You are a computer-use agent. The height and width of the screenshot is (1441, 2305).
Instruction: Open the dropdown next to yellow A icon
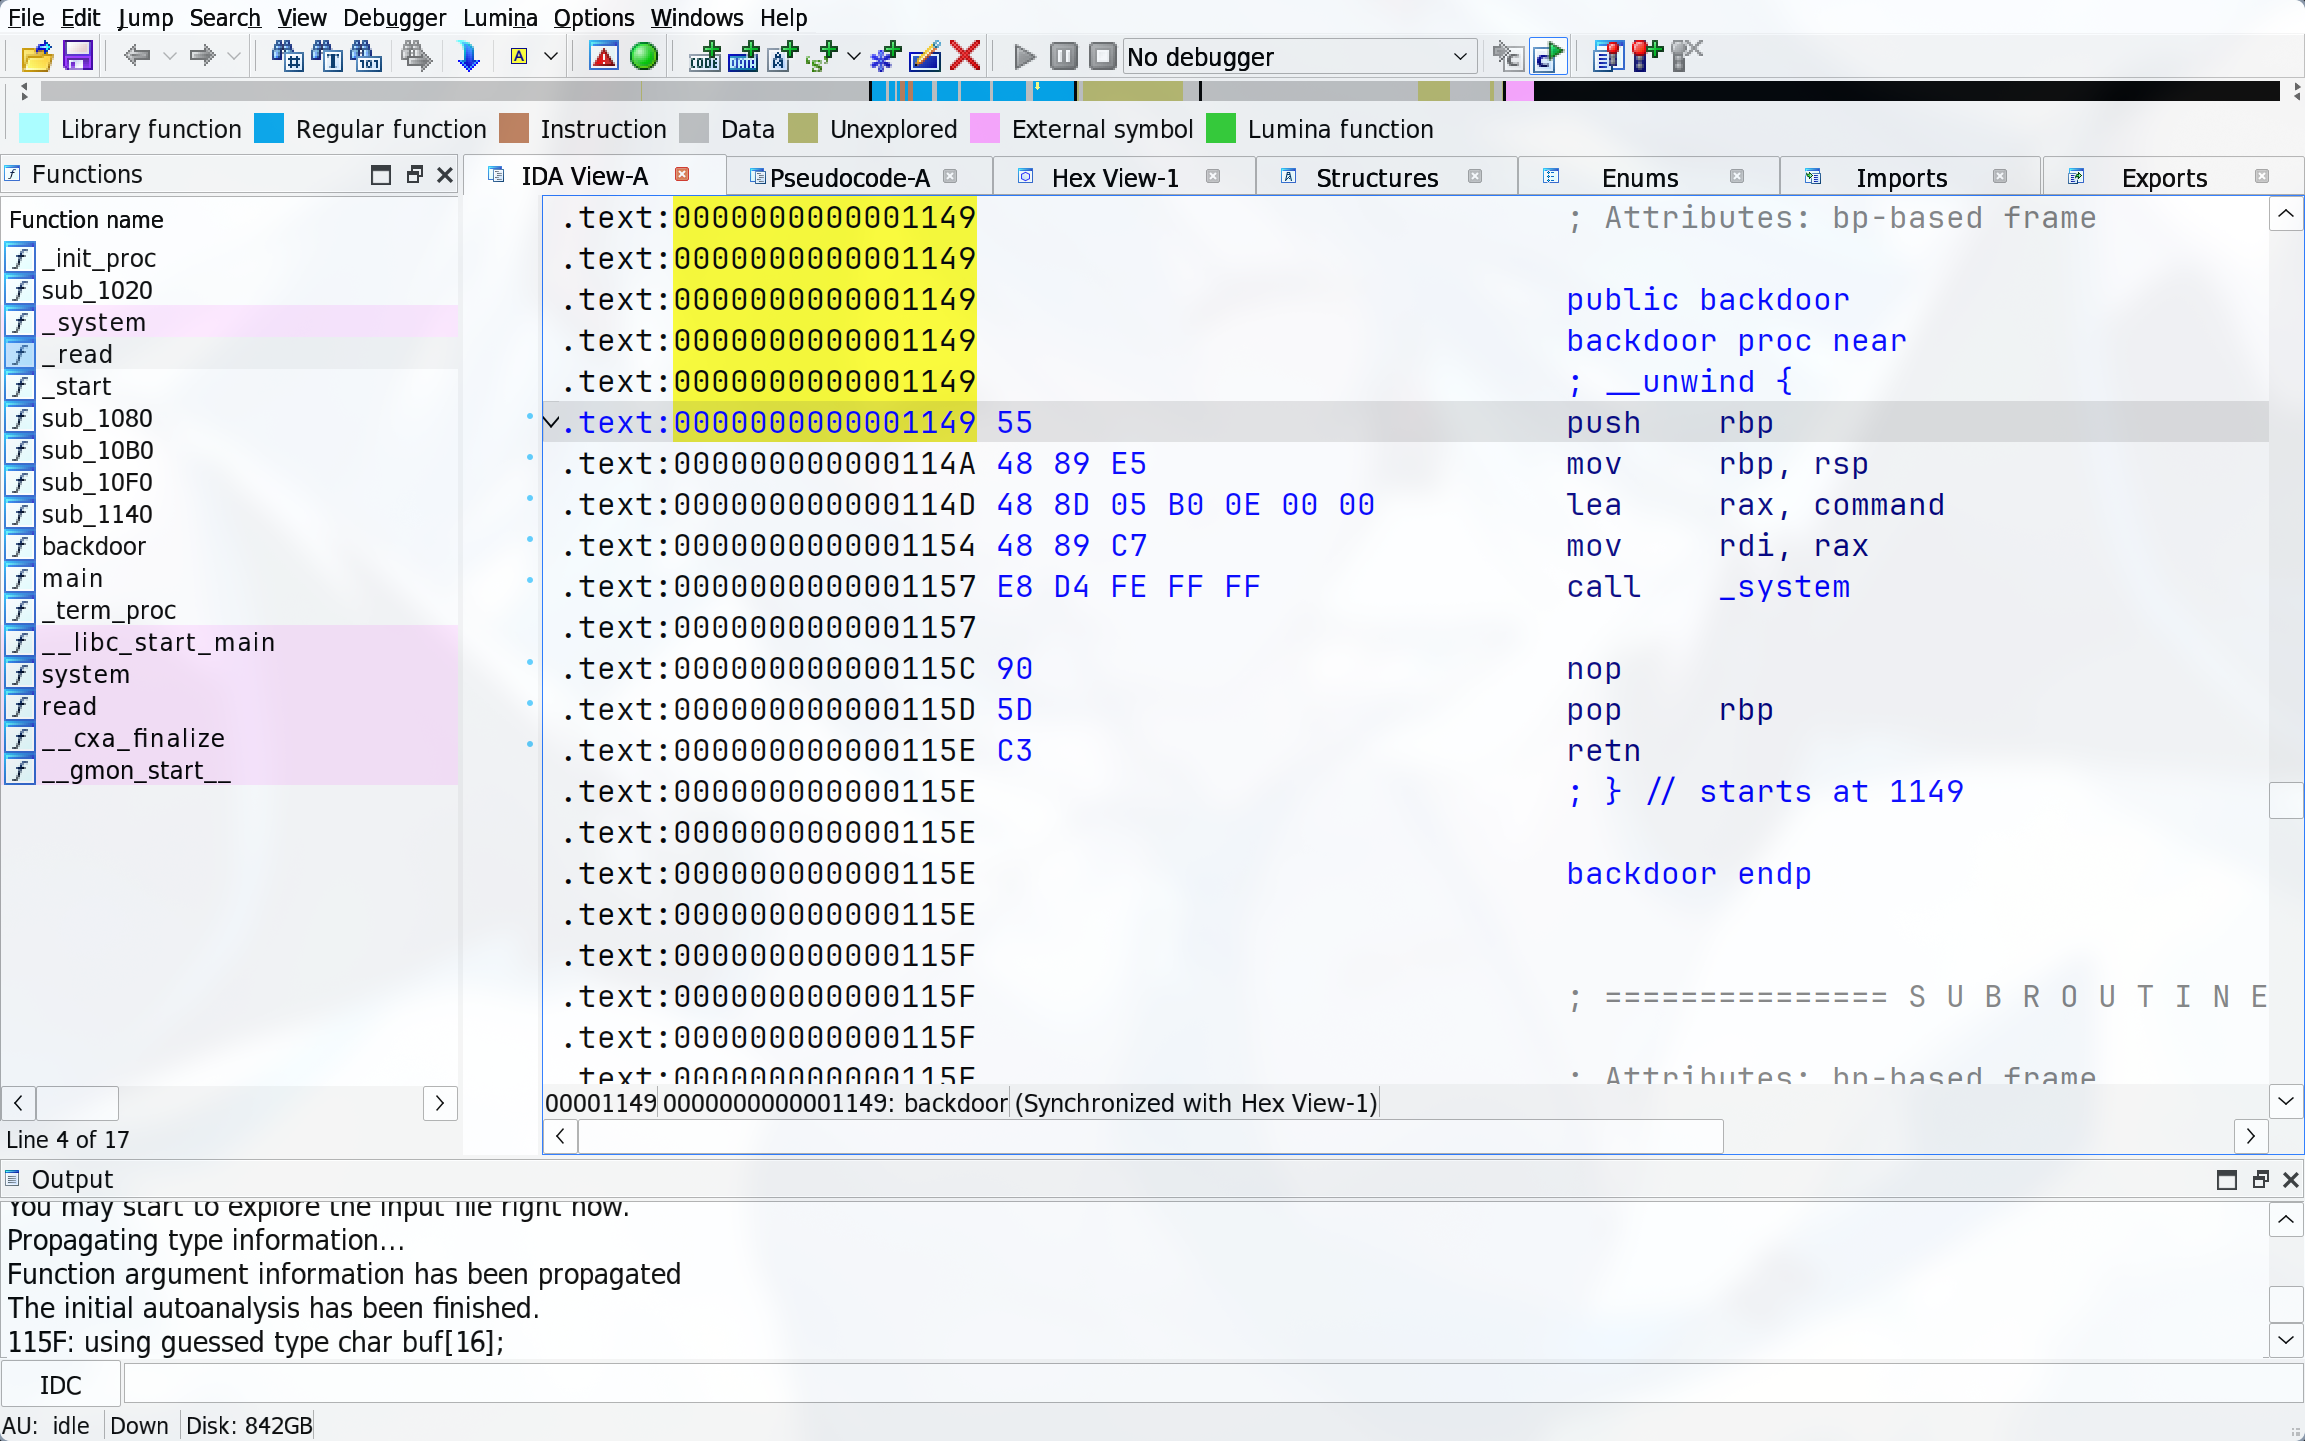coord(551,57)
